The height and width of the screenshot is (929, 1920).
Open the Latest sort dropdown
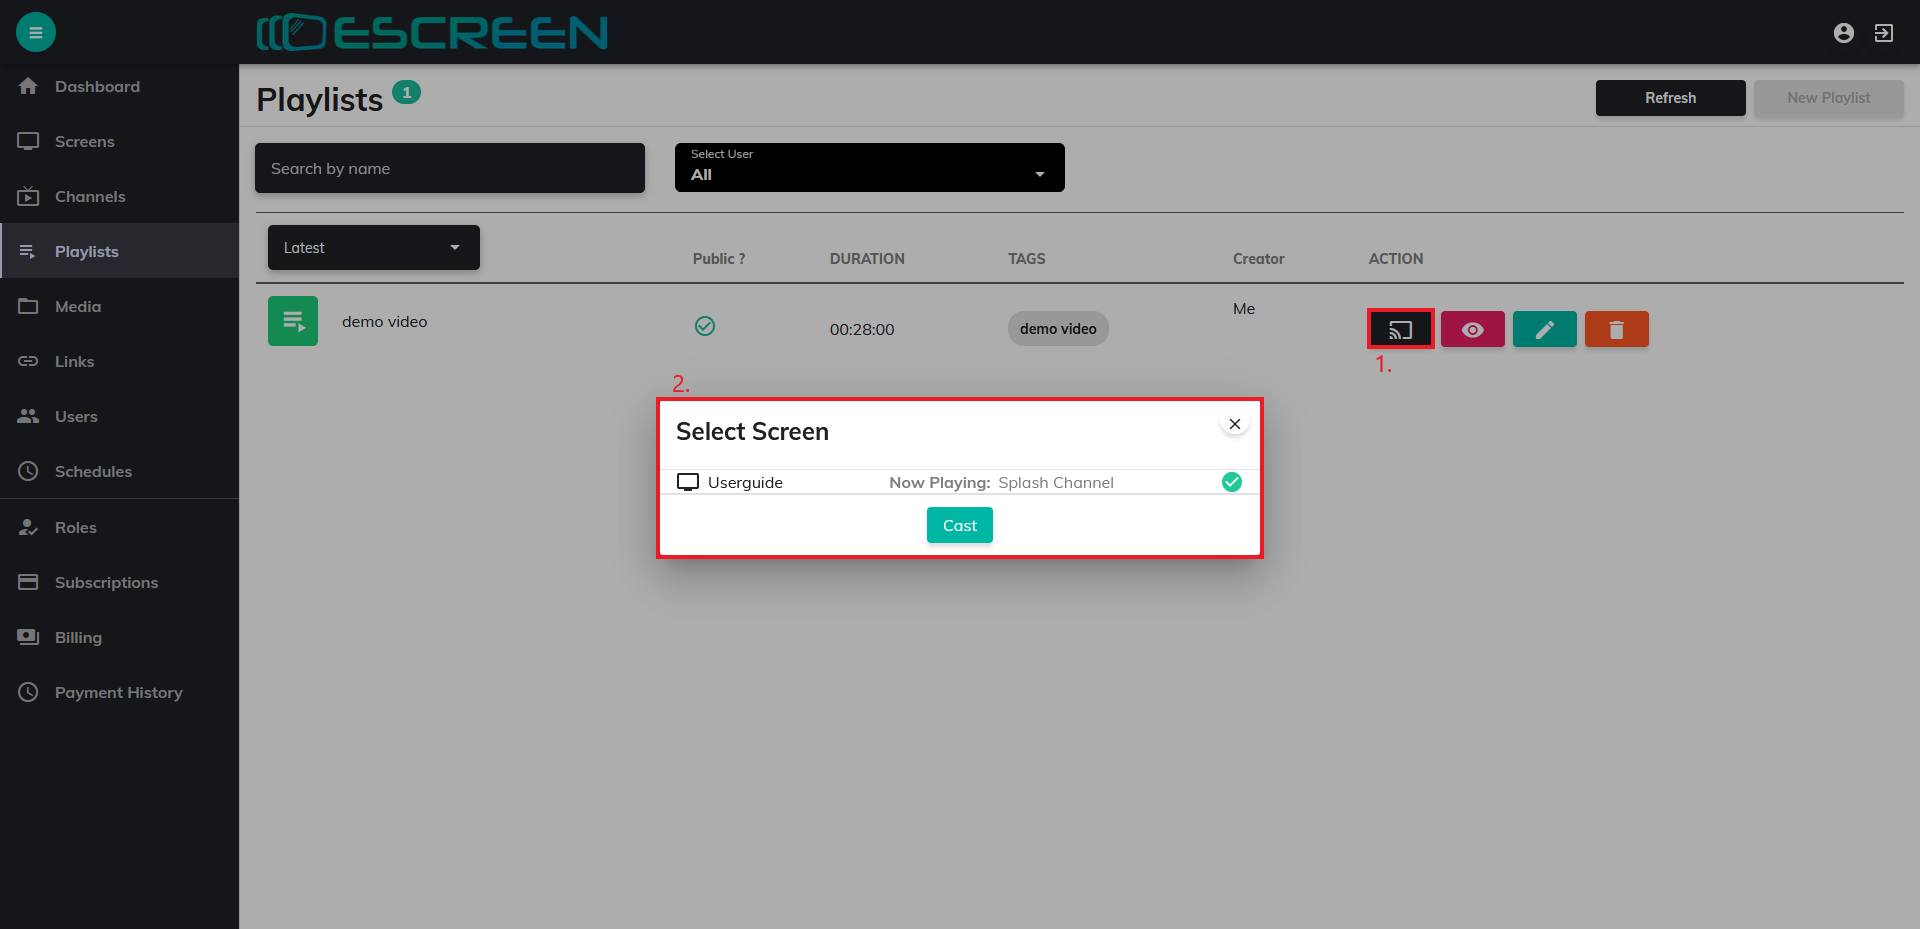[x=373, y=247]
